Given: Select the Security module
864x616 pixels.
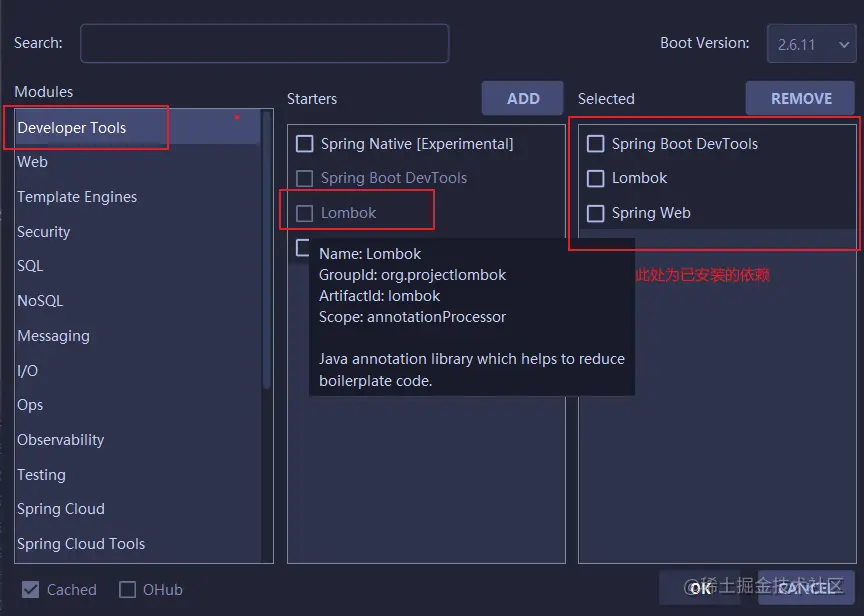Looking at the screenshot, I should point(138,231).
